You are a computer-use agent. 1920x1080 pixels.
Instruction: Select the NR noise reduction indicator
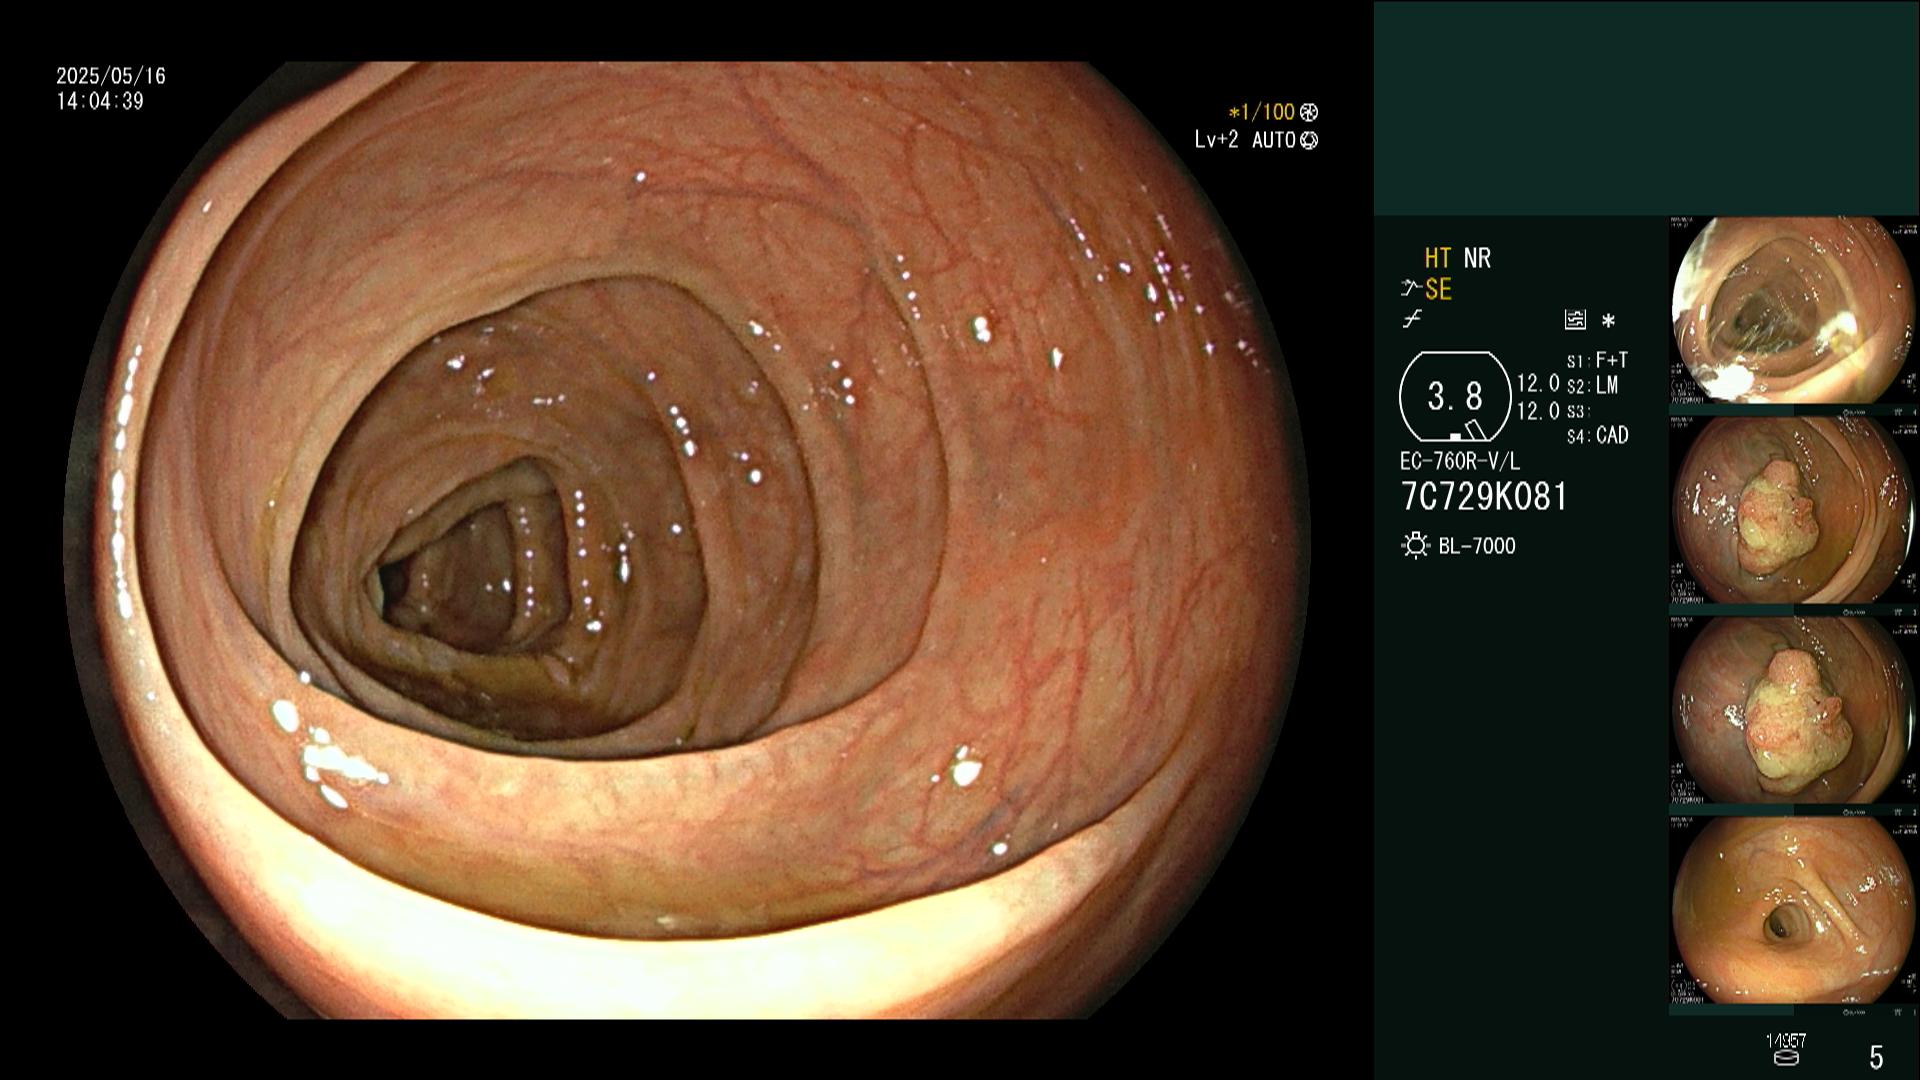(x=1477, y=258)
